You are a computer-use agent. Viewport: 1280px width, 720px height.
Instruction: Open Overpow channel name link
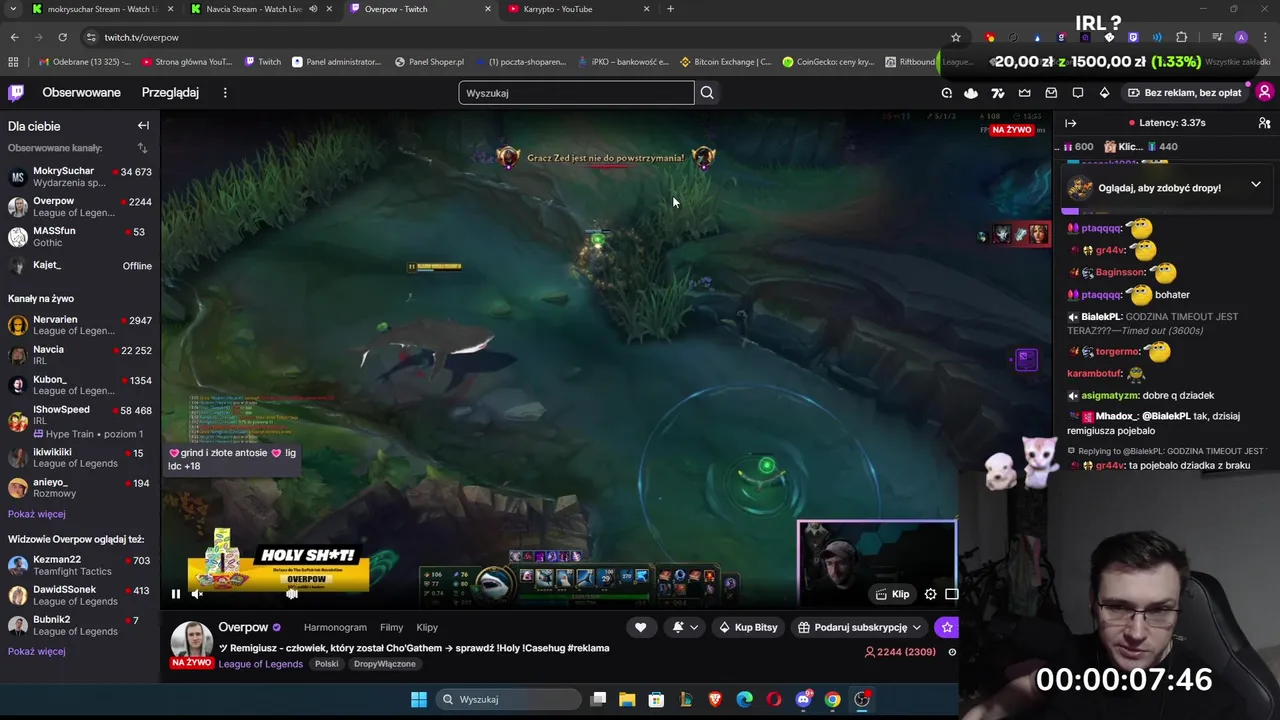(x=243, y=627)
